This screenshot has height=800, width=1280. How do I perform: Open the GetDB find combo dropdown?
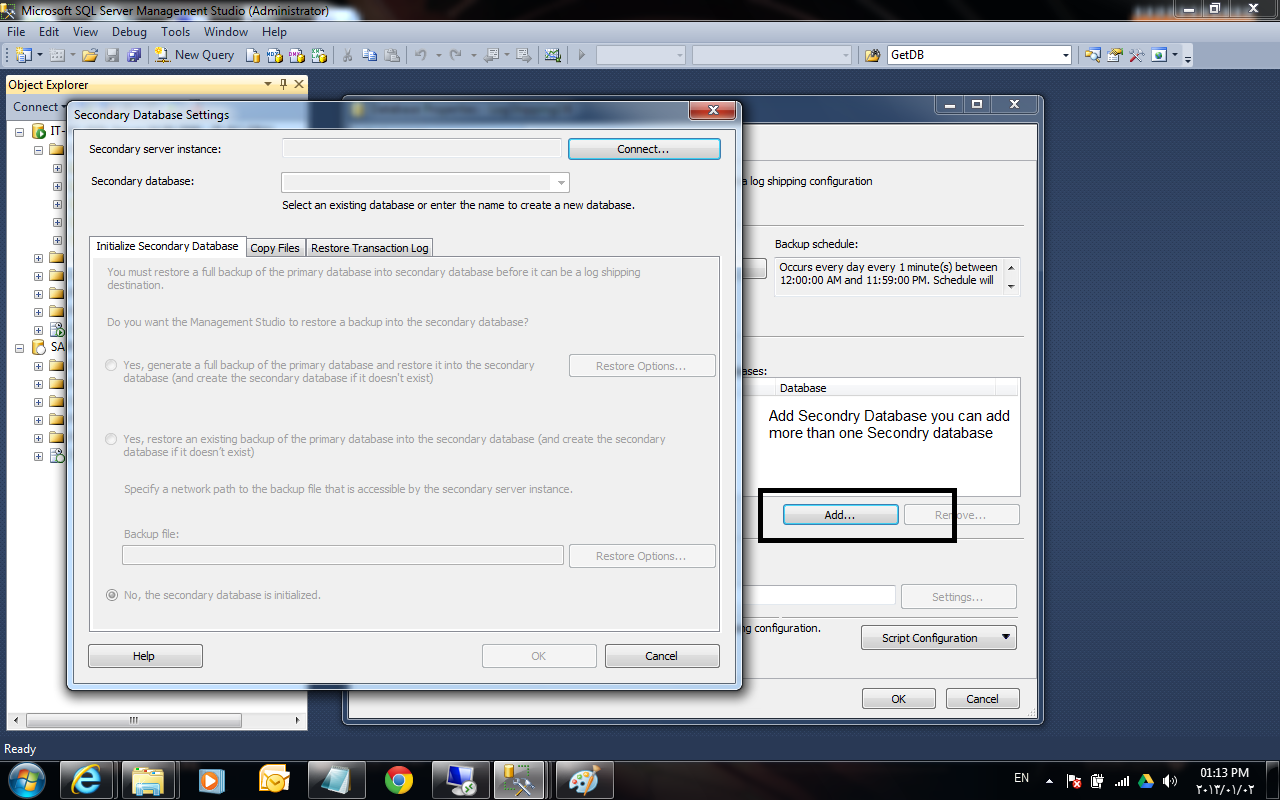click(1066, 55)
